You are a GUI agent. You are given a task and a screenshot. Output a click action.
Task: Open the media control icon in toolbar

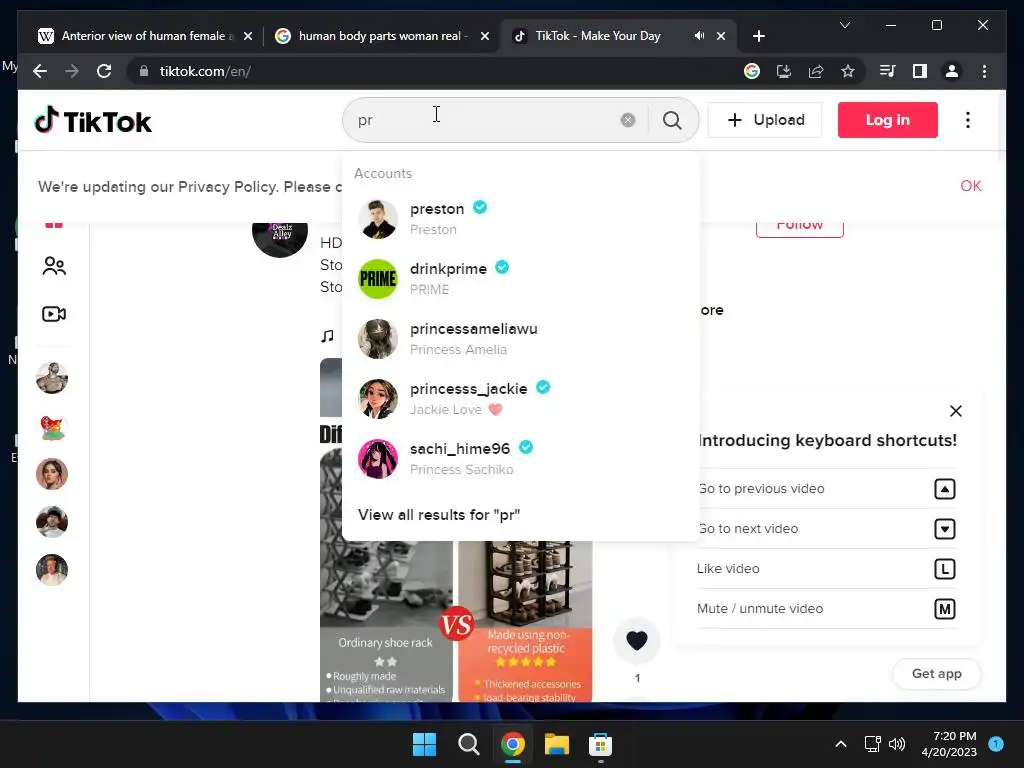tap(888, 71)
